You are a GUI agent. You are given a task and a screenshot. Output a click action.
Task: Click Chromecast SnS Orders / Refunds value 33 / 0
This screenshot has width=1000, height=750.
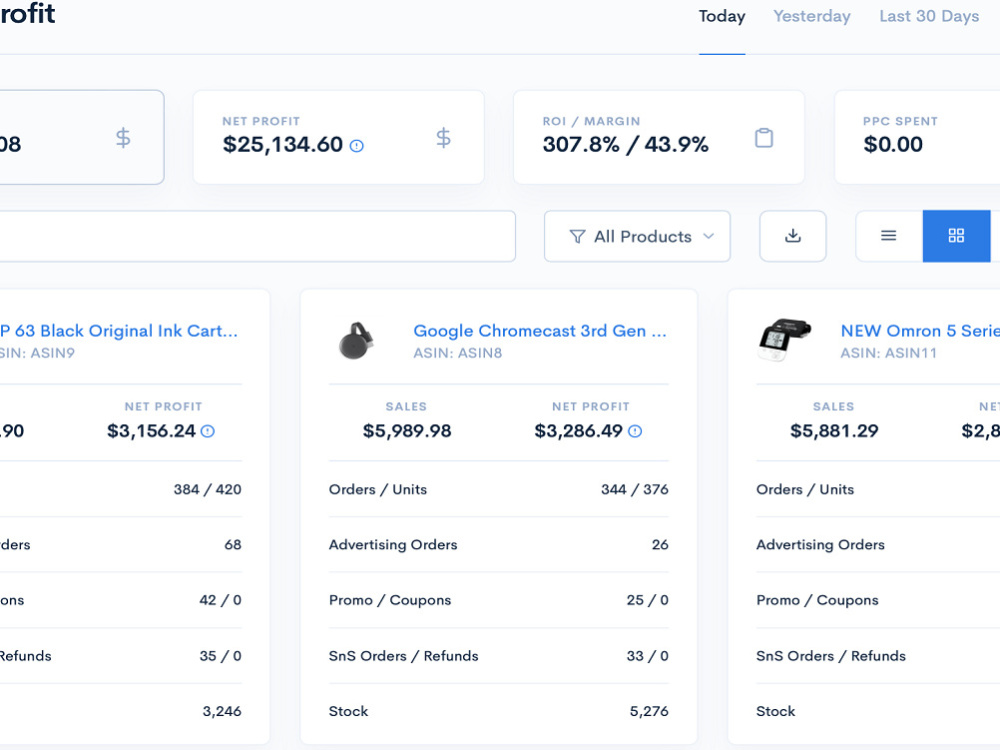pos(647,656)
